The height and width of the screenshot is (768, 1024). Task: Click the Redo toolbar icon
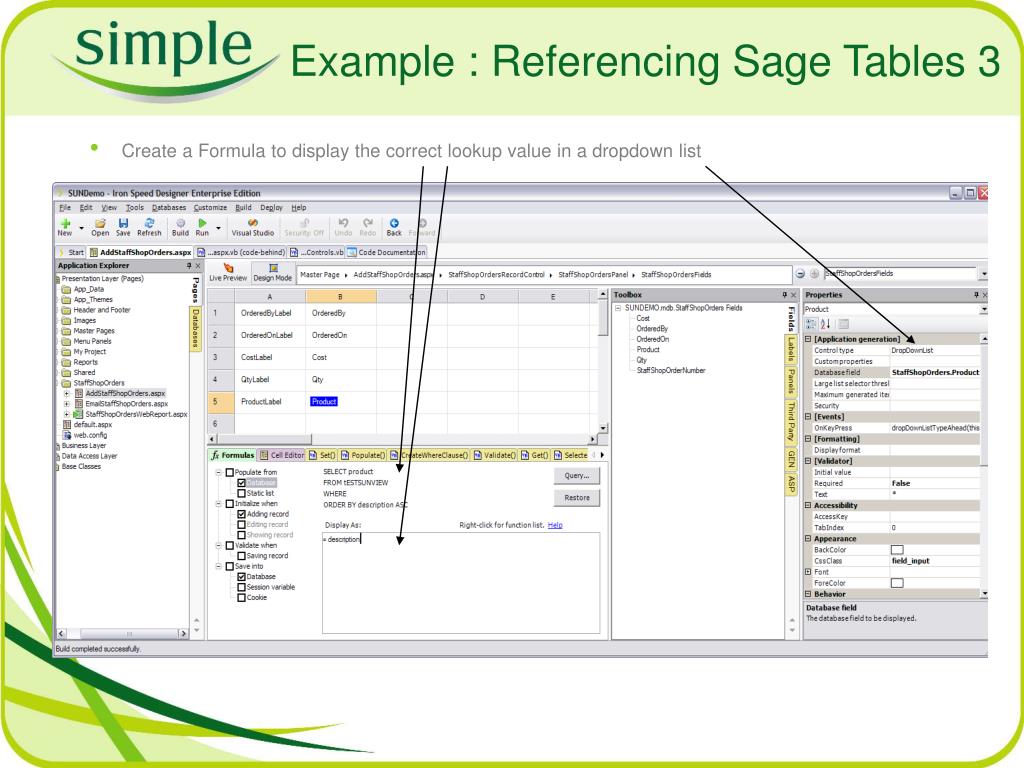coord(368,223)
